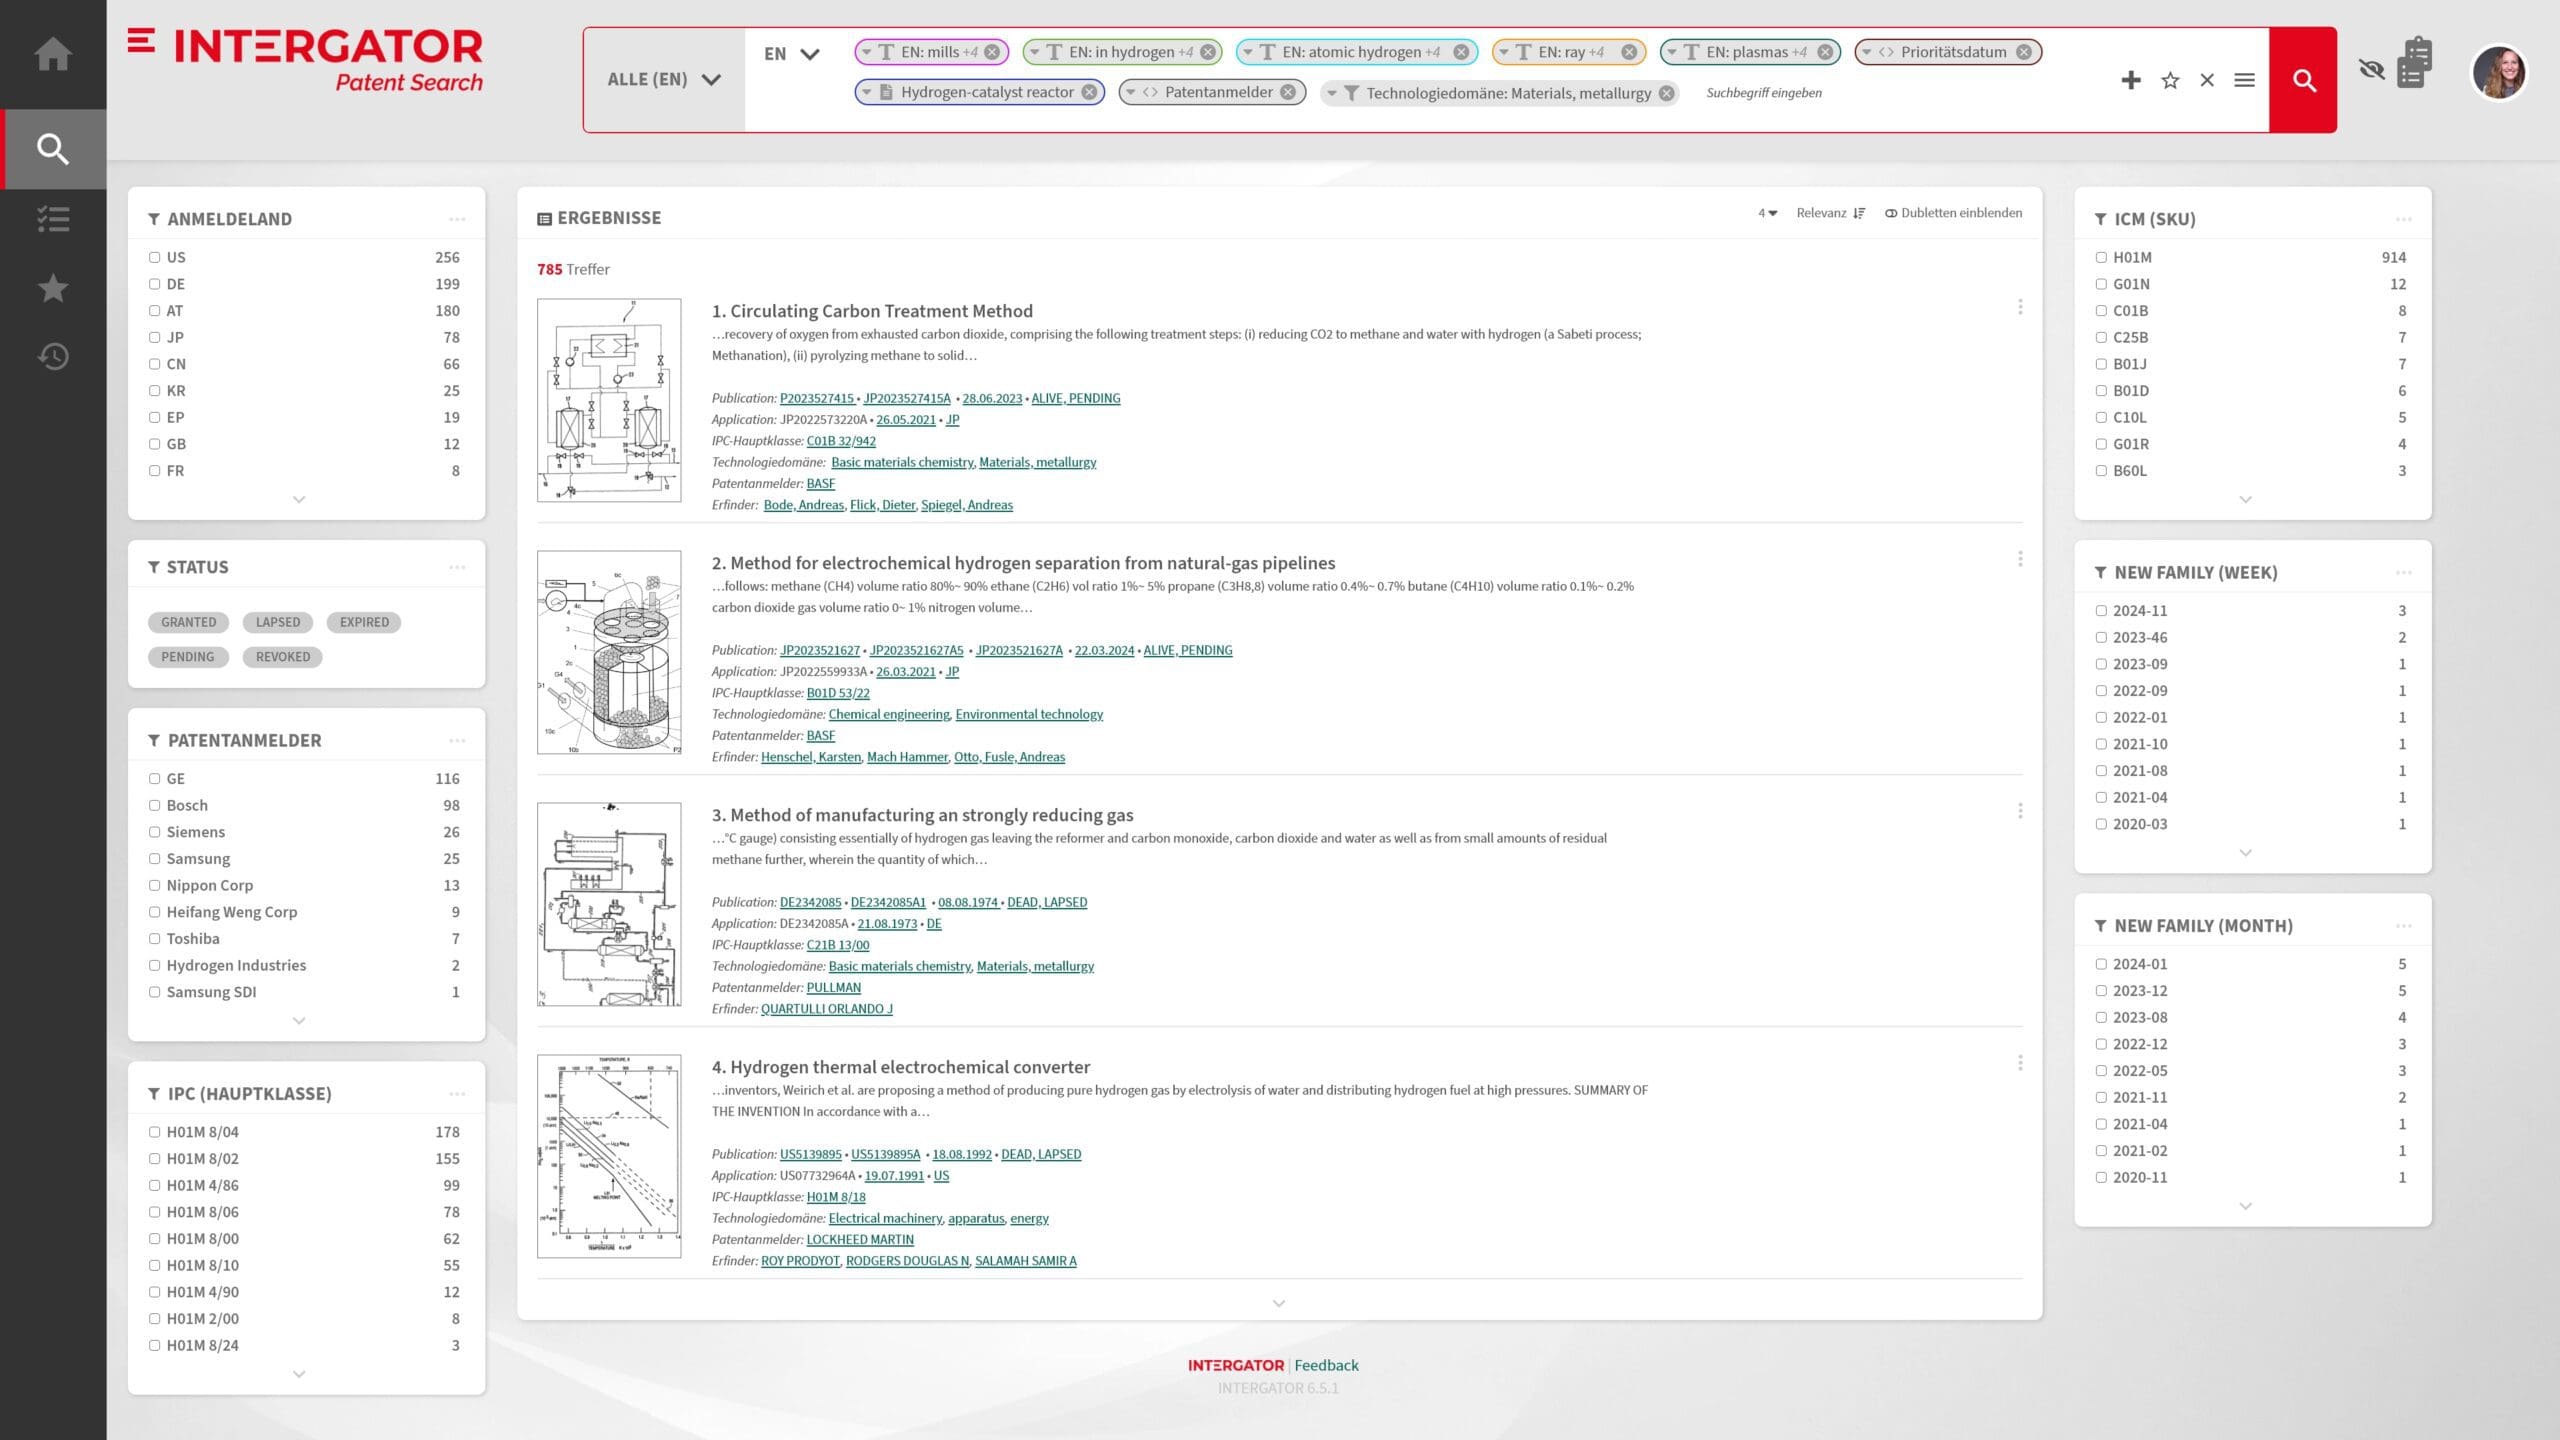
Task: Expand more New Family (Month) entries
Action: tap(2245, 1205)
